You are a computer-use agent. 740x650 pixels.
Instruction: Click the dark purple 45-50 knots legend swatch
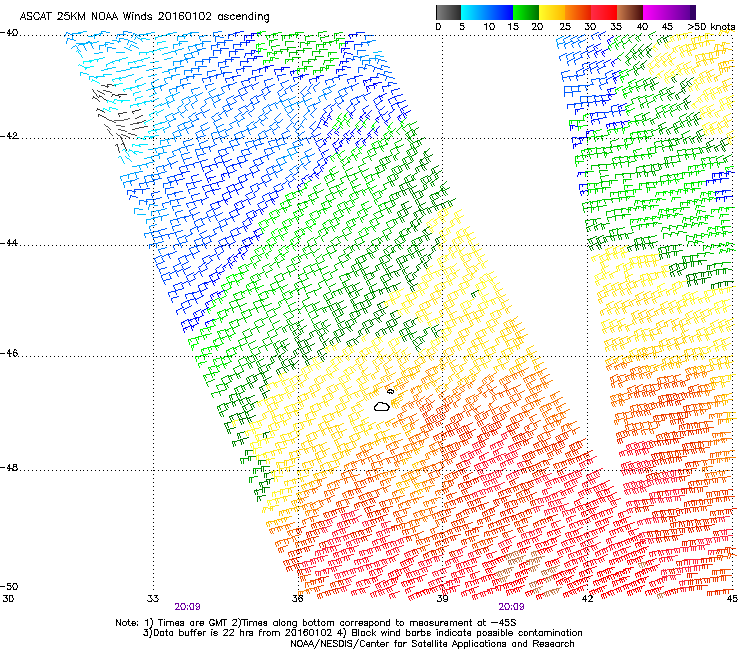[682, 12]
